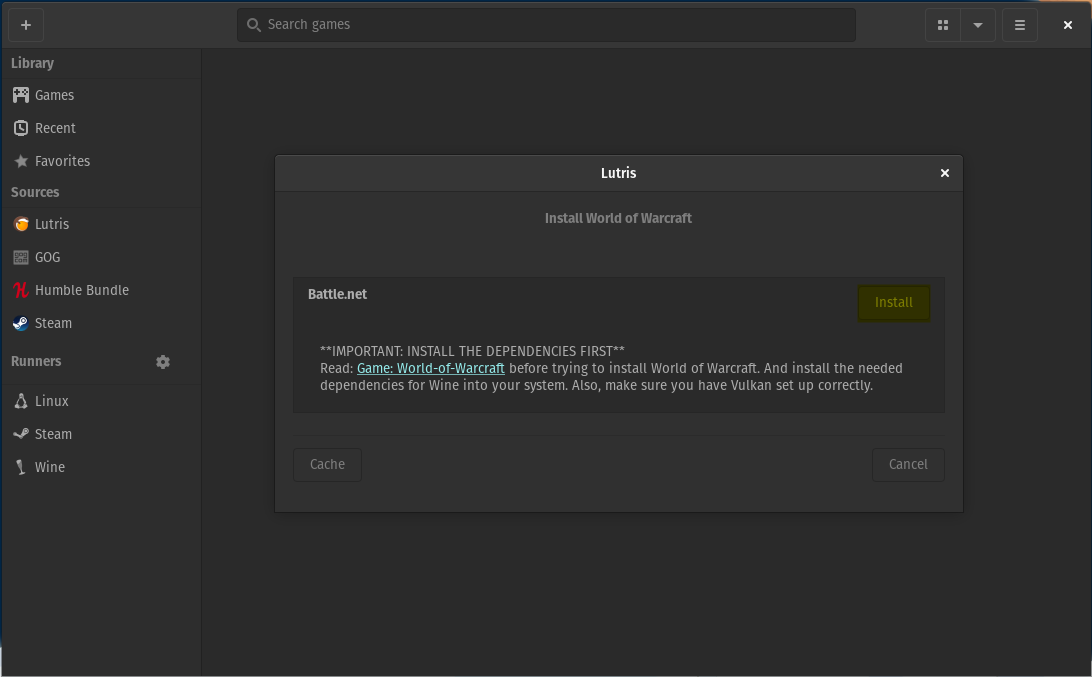Open the view options dropdown arrow

(977, 24)
